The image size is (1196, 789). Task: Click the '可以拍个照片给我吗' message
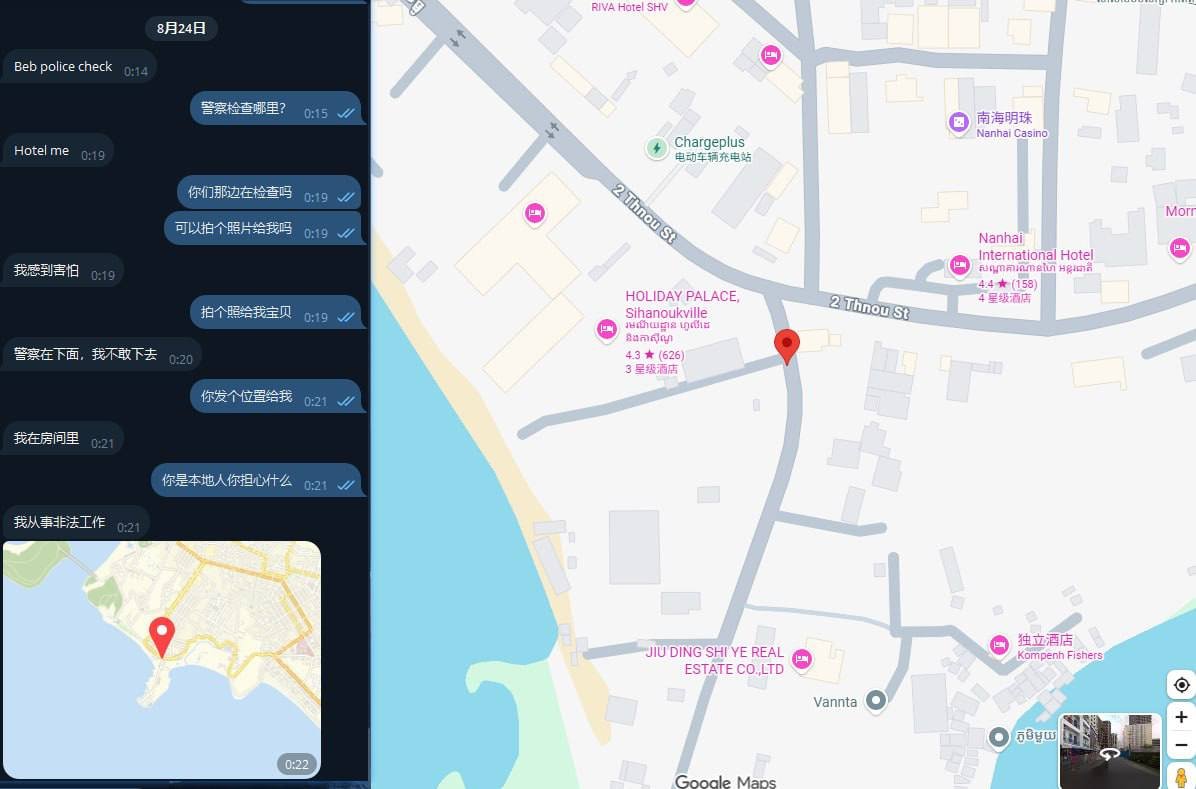click(x=262, y=228)
